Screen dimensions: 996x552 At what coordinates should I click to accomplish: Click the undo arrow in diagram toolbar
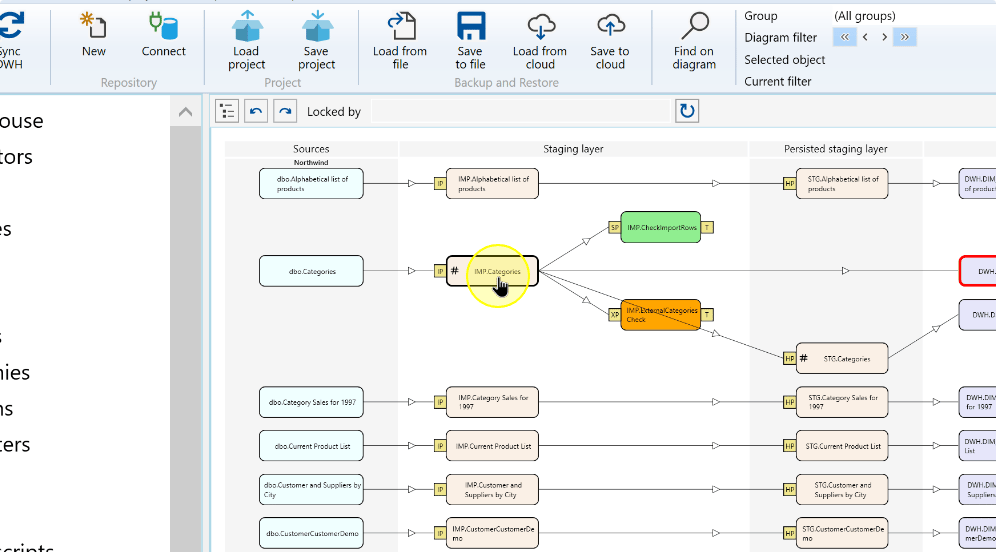(x=256, y=111)
